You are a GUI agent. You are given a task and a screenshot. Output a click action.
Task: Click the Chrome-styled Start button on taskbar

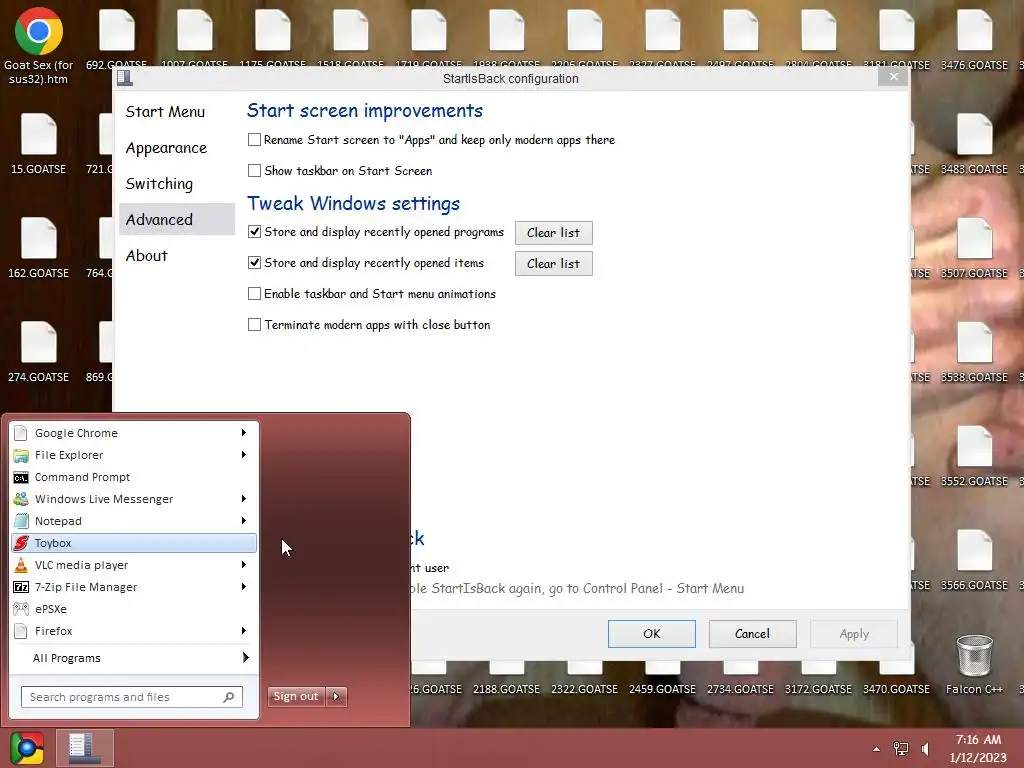click(x=27, y=748)
